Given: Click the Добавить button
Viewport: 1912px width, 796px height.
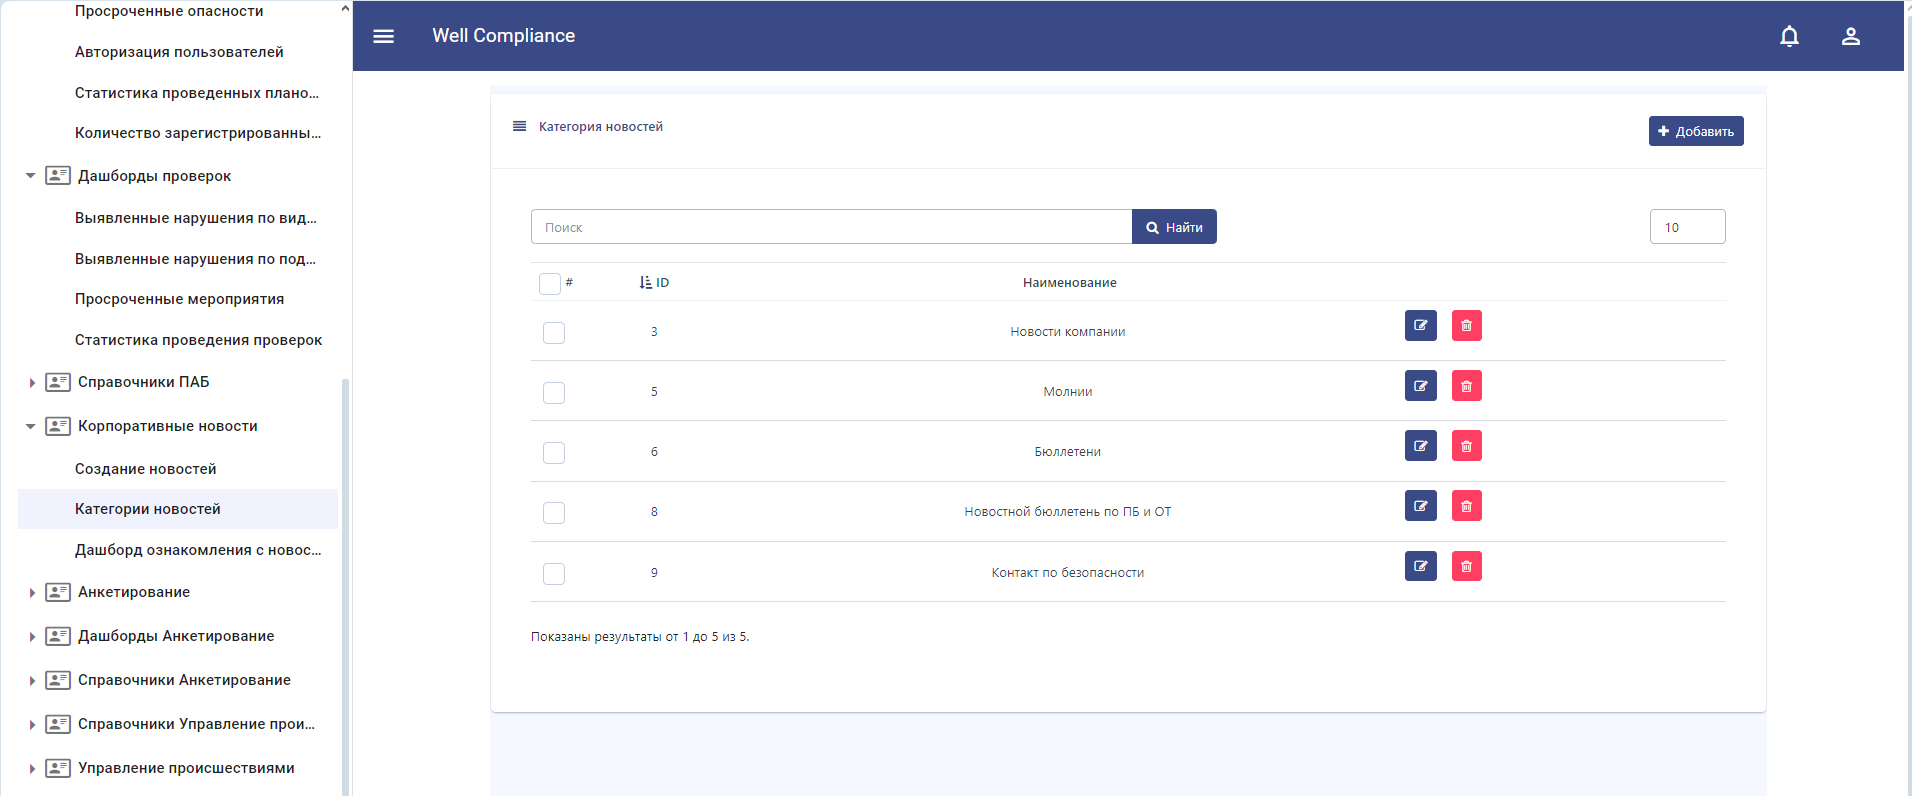Looking at the screenshot, I should pyautogui.click(x=1695, y=131).
